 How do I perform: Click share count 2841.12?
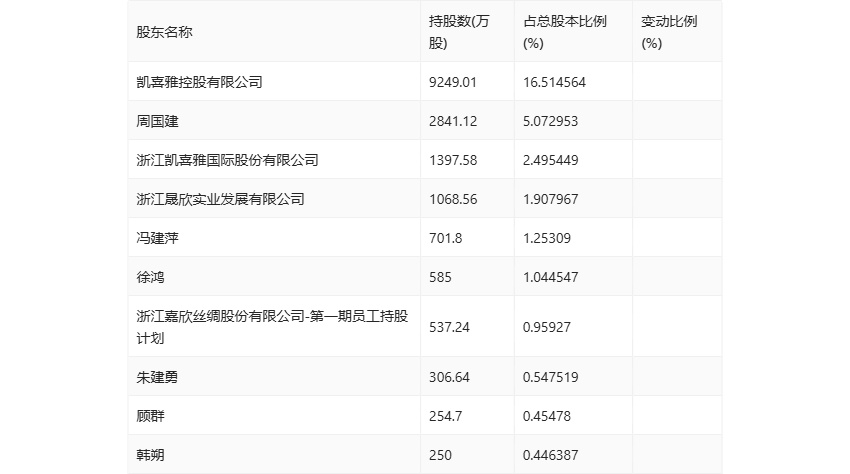(x=453, y=121)
